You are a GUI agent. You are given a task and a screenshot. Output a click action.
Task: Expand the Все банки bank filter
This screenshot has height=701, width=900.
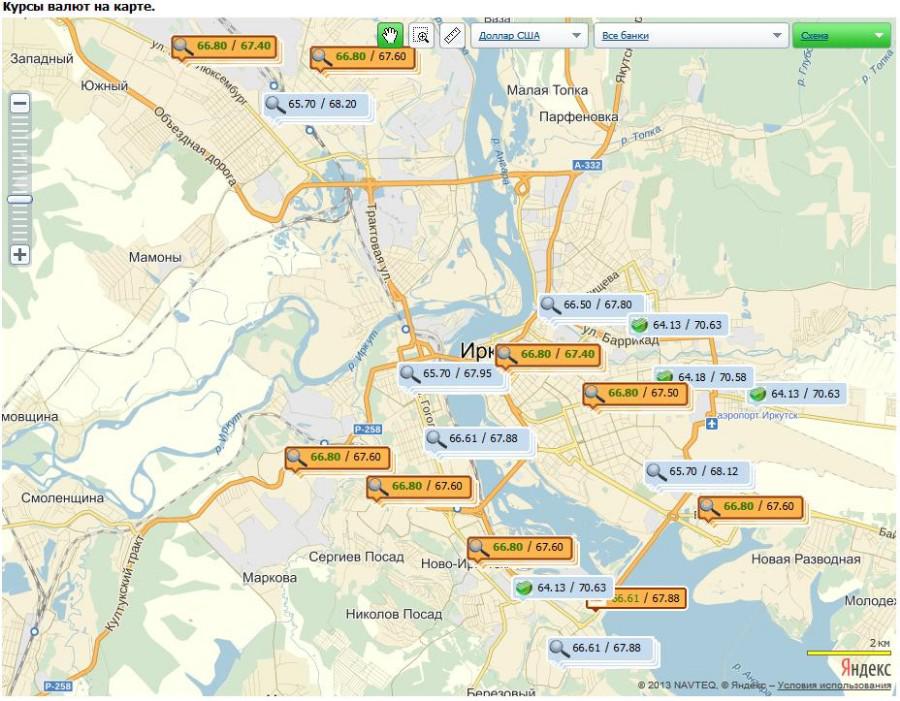[777, 36]
